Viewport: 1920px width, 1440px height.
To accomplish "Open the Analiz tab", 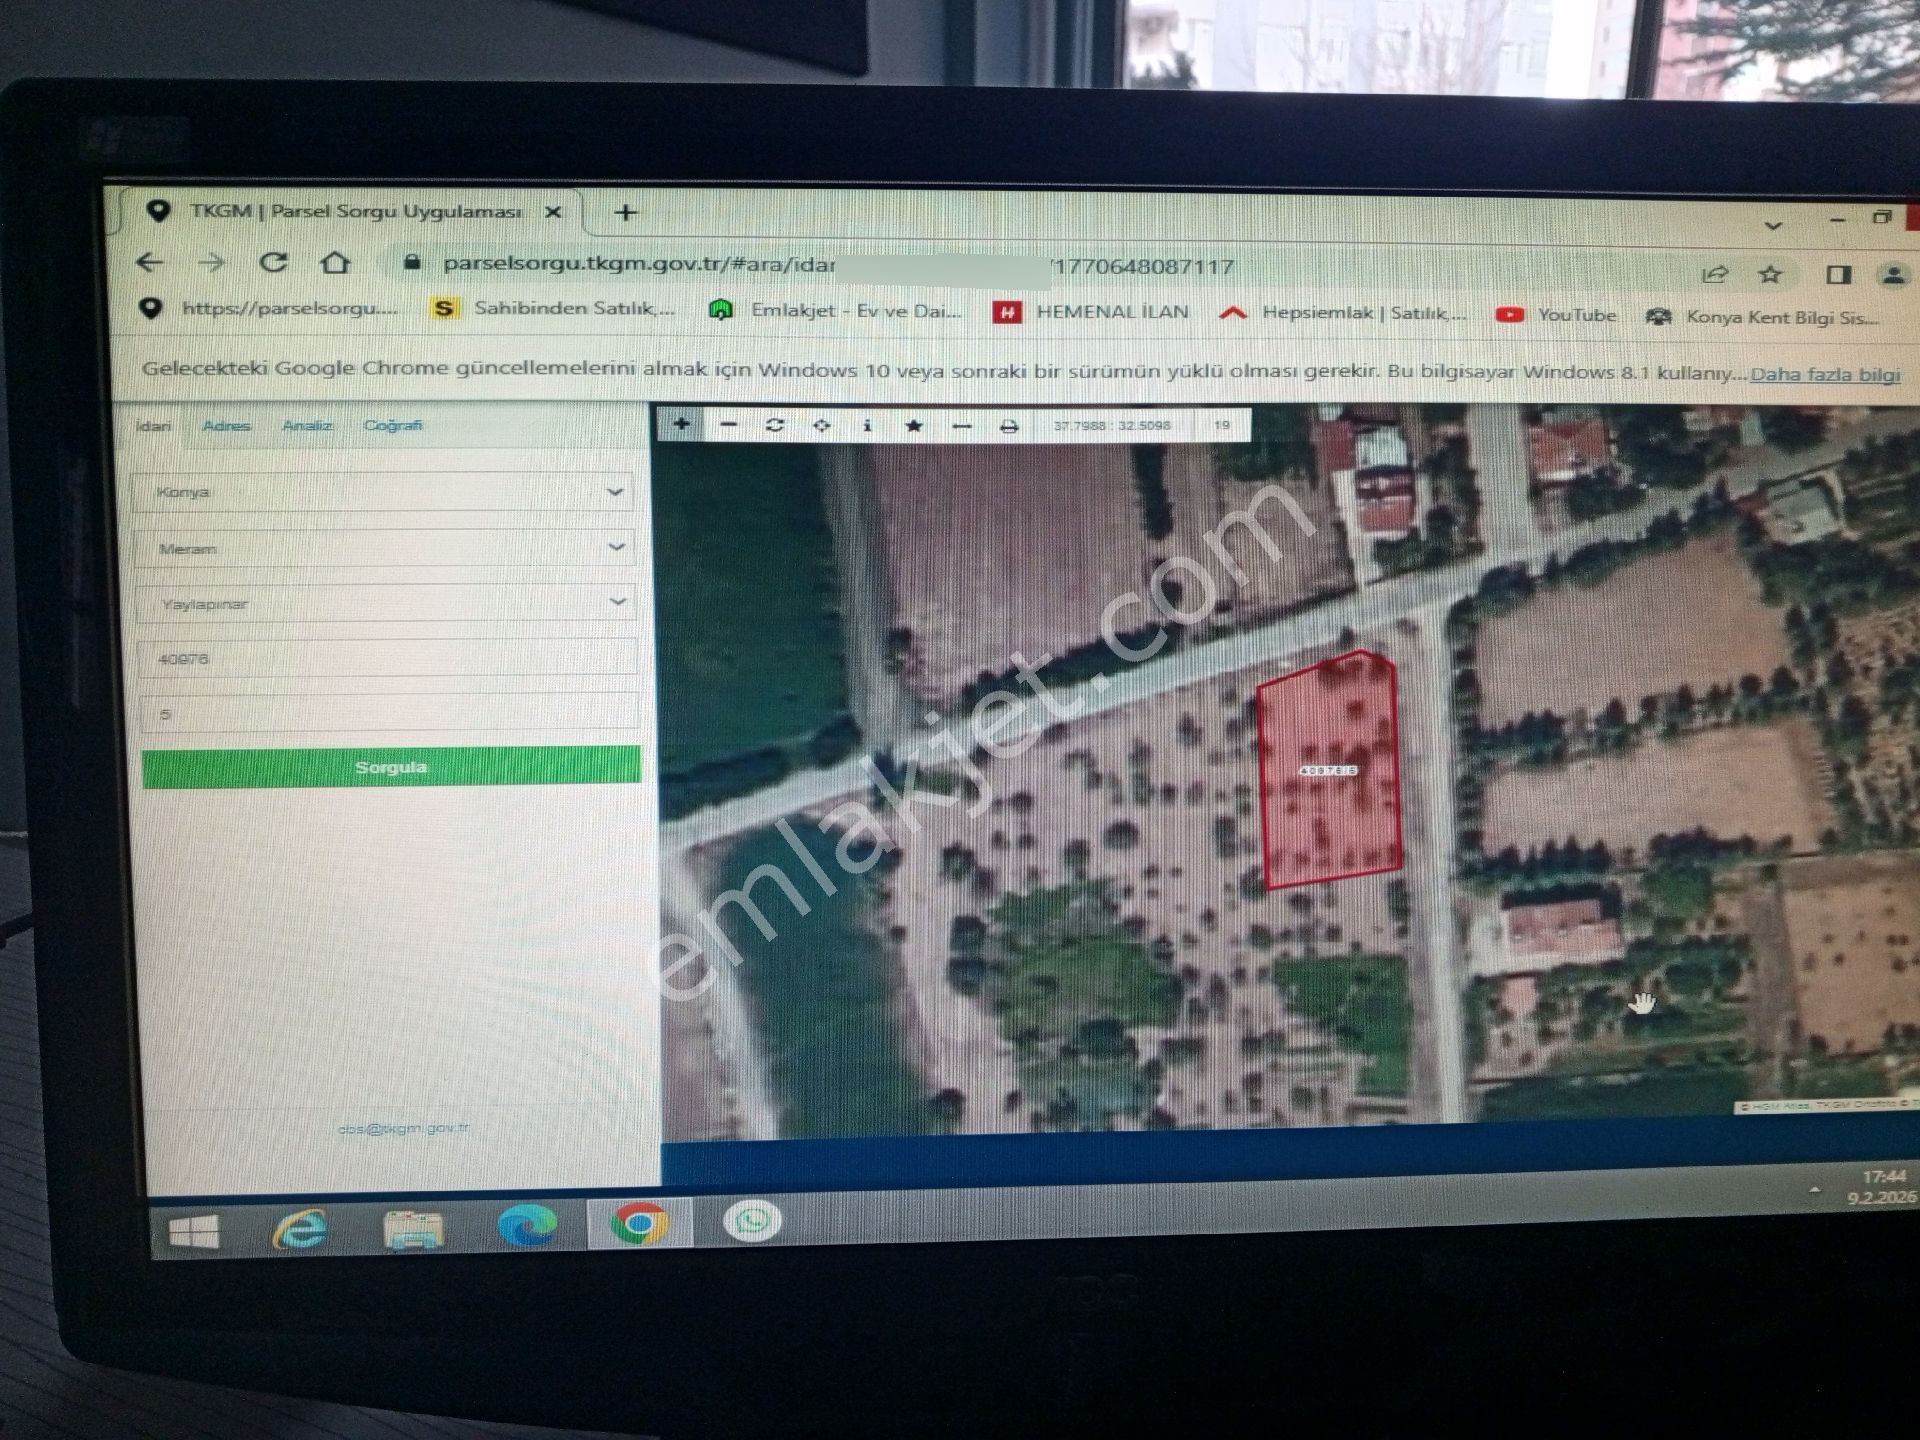I will (307, 426).
